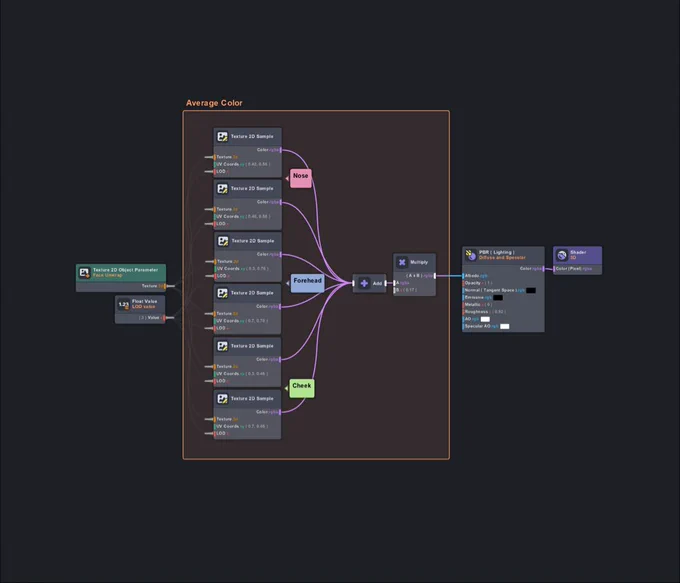Click the Multiply (A x B) output port
This screenshot has width=680, height=583.
(x=435, y=275)
